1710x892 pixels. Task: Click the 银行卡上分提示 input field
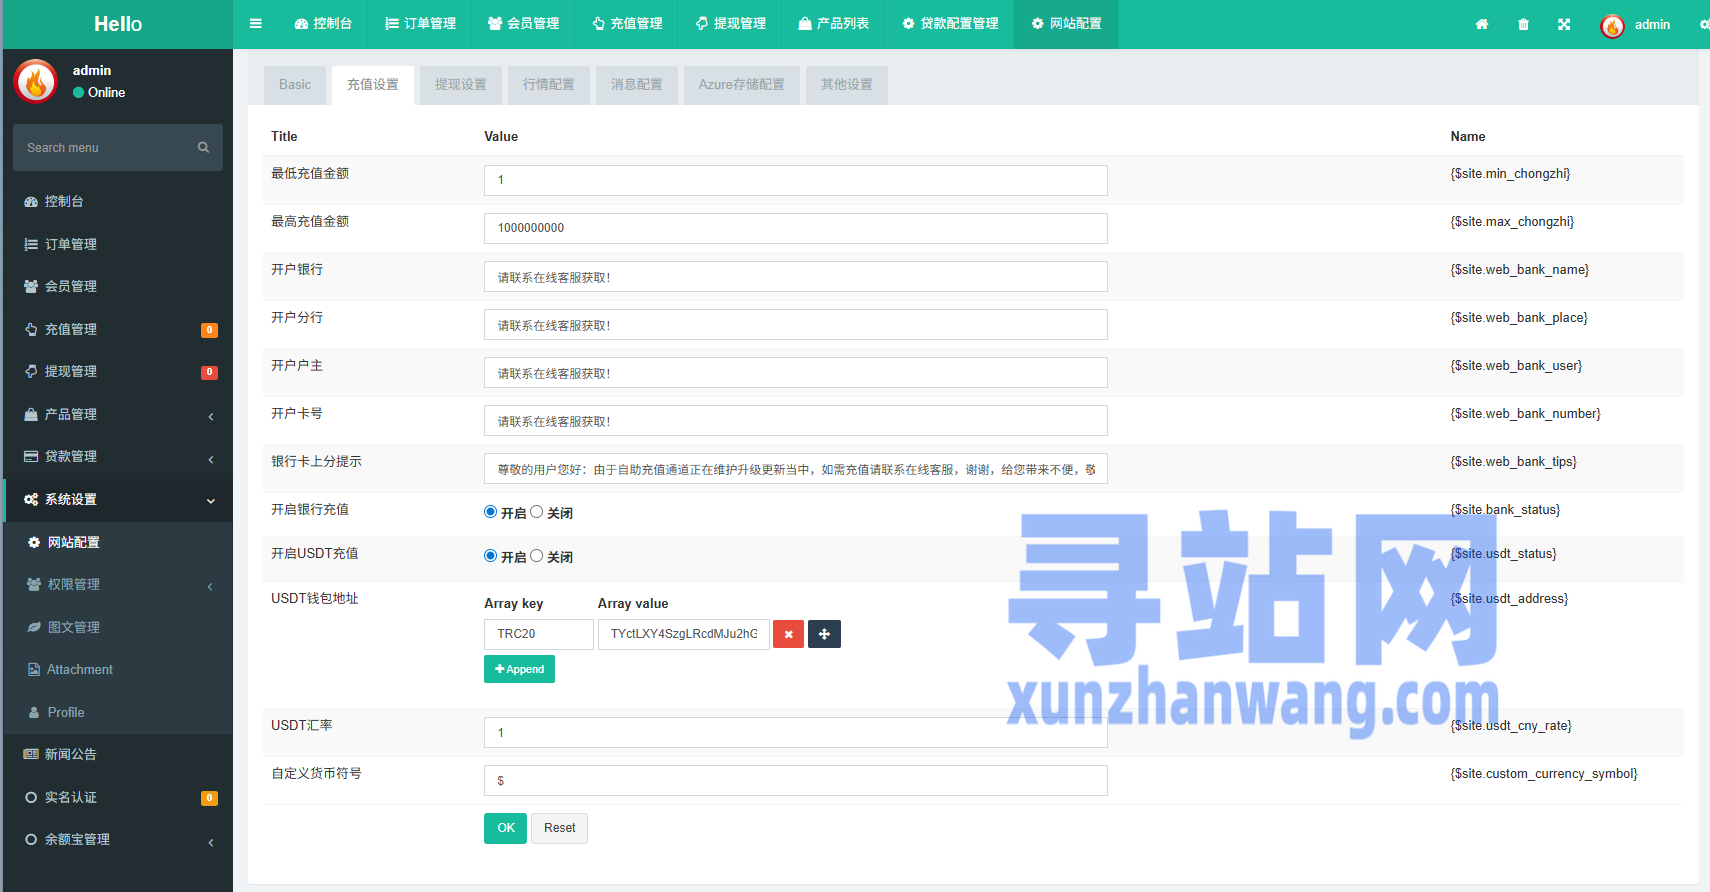[796, 468]
